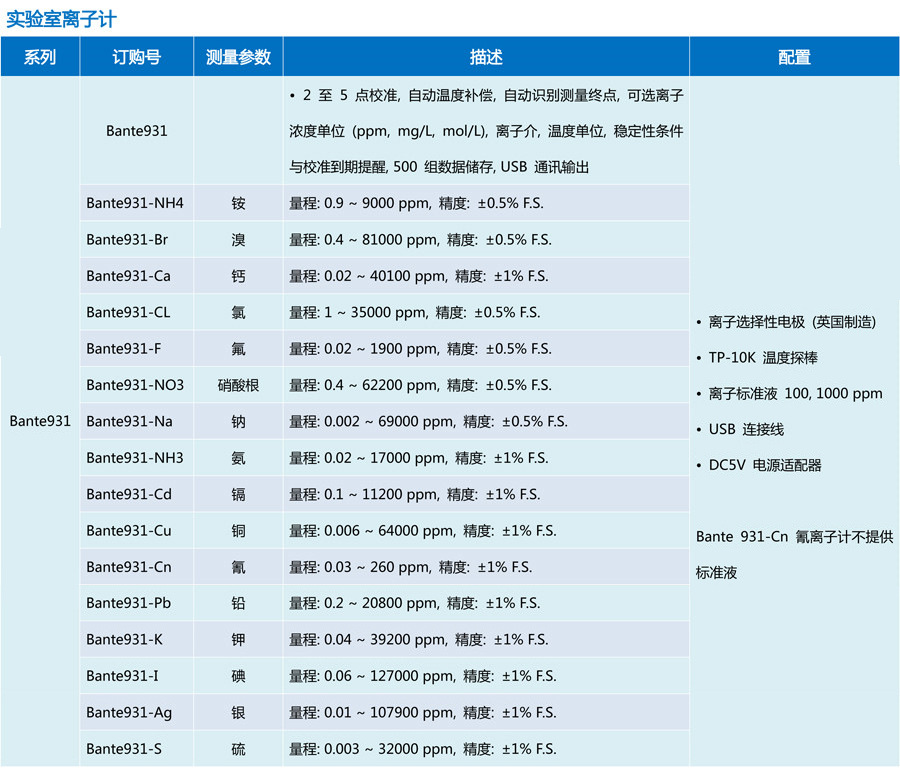Click the 0.06 ~ 127000 ppm range description
This screenshot has height=768, width=900.
422,676
